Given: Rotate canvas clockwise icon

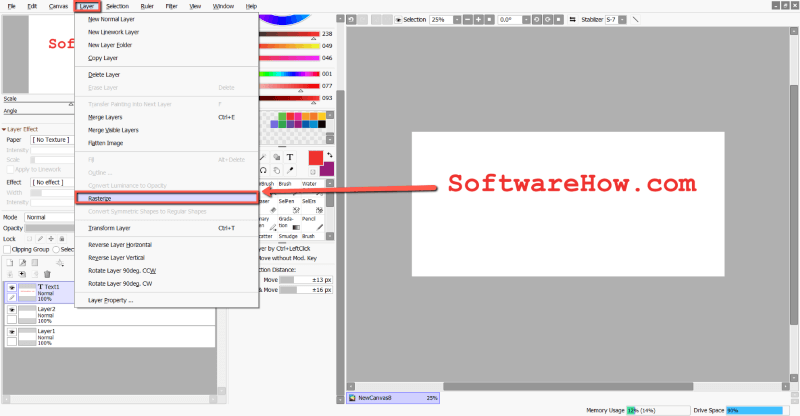Looking at the screenshot, I should pos(548,19).
